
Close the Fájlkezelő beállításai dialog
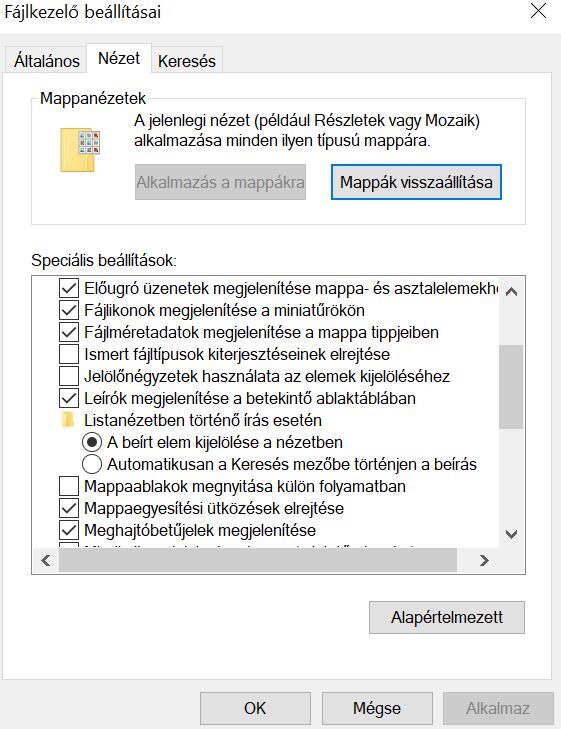(538, 11)
